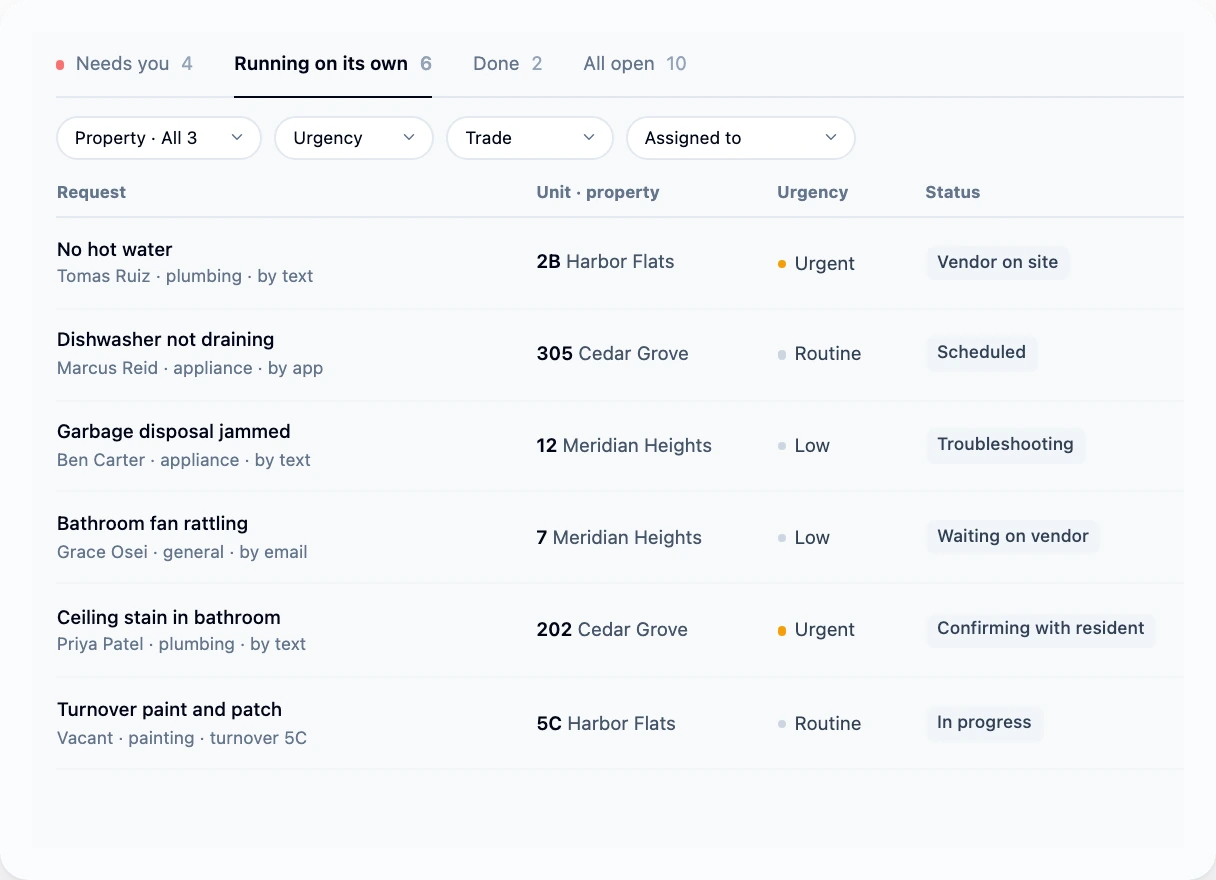This screenshot has width=1216, height=880.
Task: Open the Done tab
Action: [x=507, y=64]
